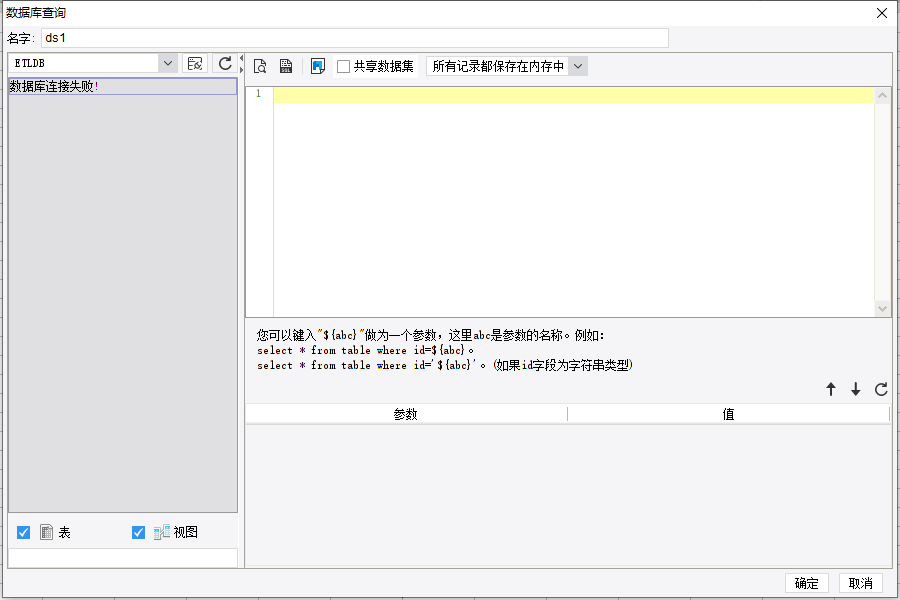Click the 值 column header
This screenshot has width=900, height=600.
(x=728, y=414)
